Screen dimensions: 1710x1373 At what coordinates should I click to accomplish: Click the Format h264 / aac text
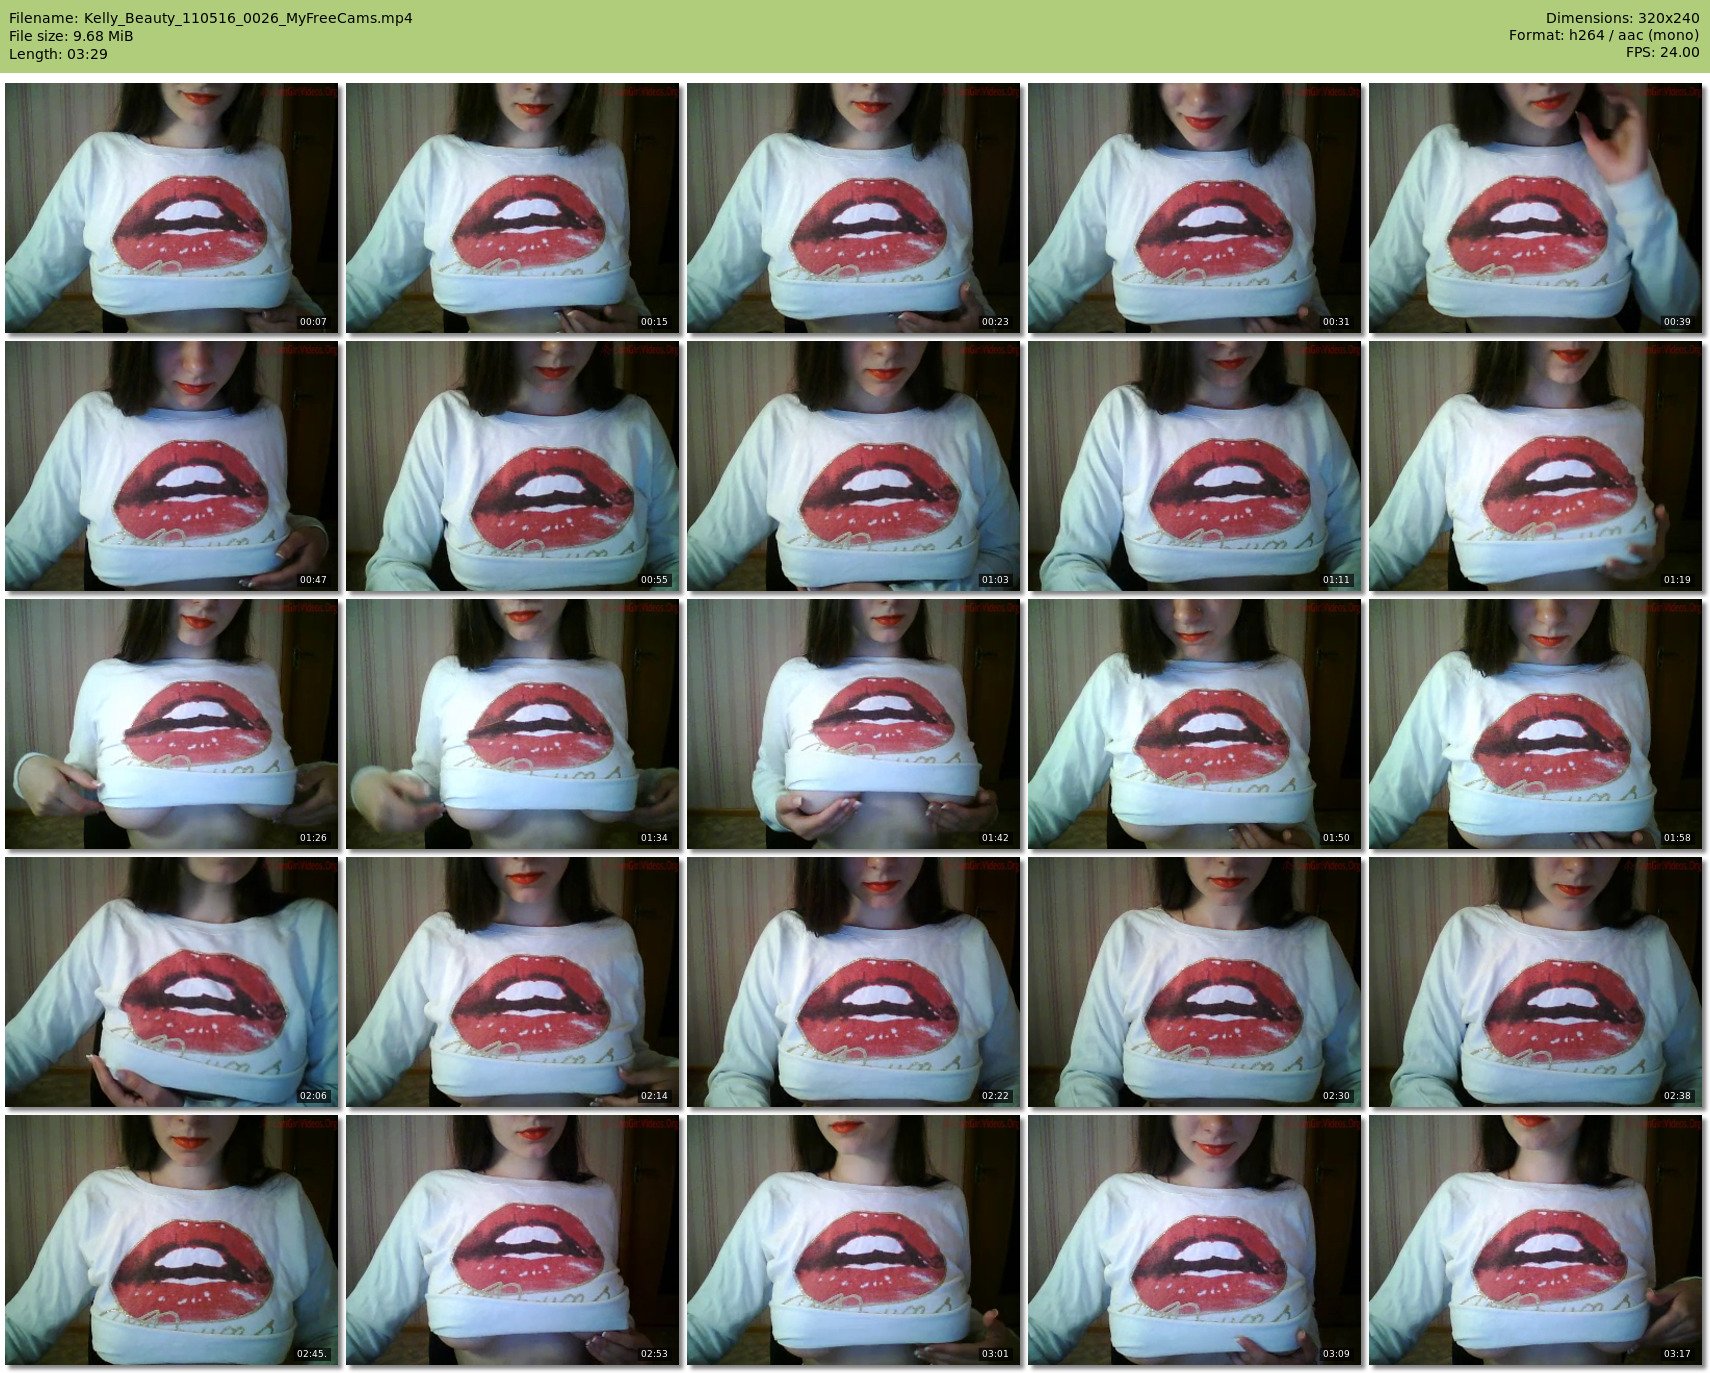[1604, 35]
